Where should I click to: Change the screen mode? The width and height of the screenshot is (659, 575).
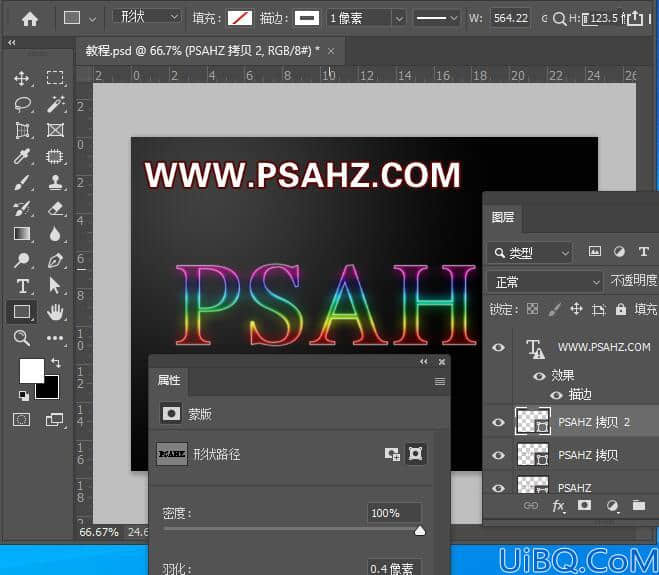[x=54, y=419]
